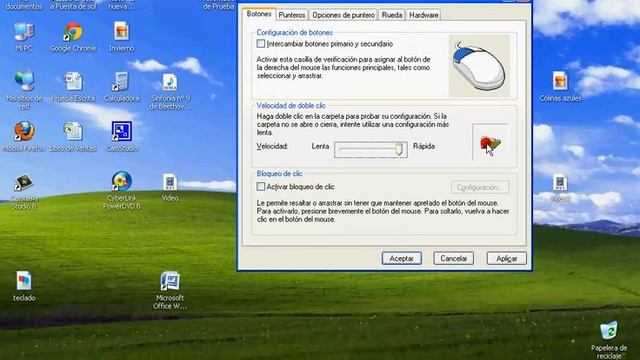Select Sinfonía nº 9 de Beethoven file

click(x=170, y=82)
